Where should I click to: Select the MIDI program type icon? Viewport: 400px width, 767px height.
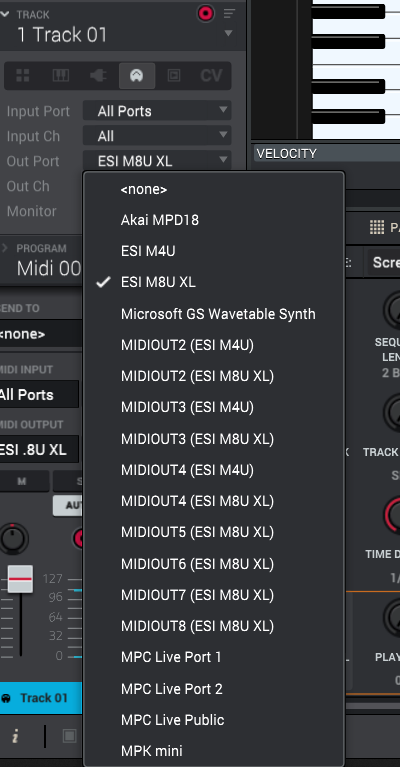point(136,75)
